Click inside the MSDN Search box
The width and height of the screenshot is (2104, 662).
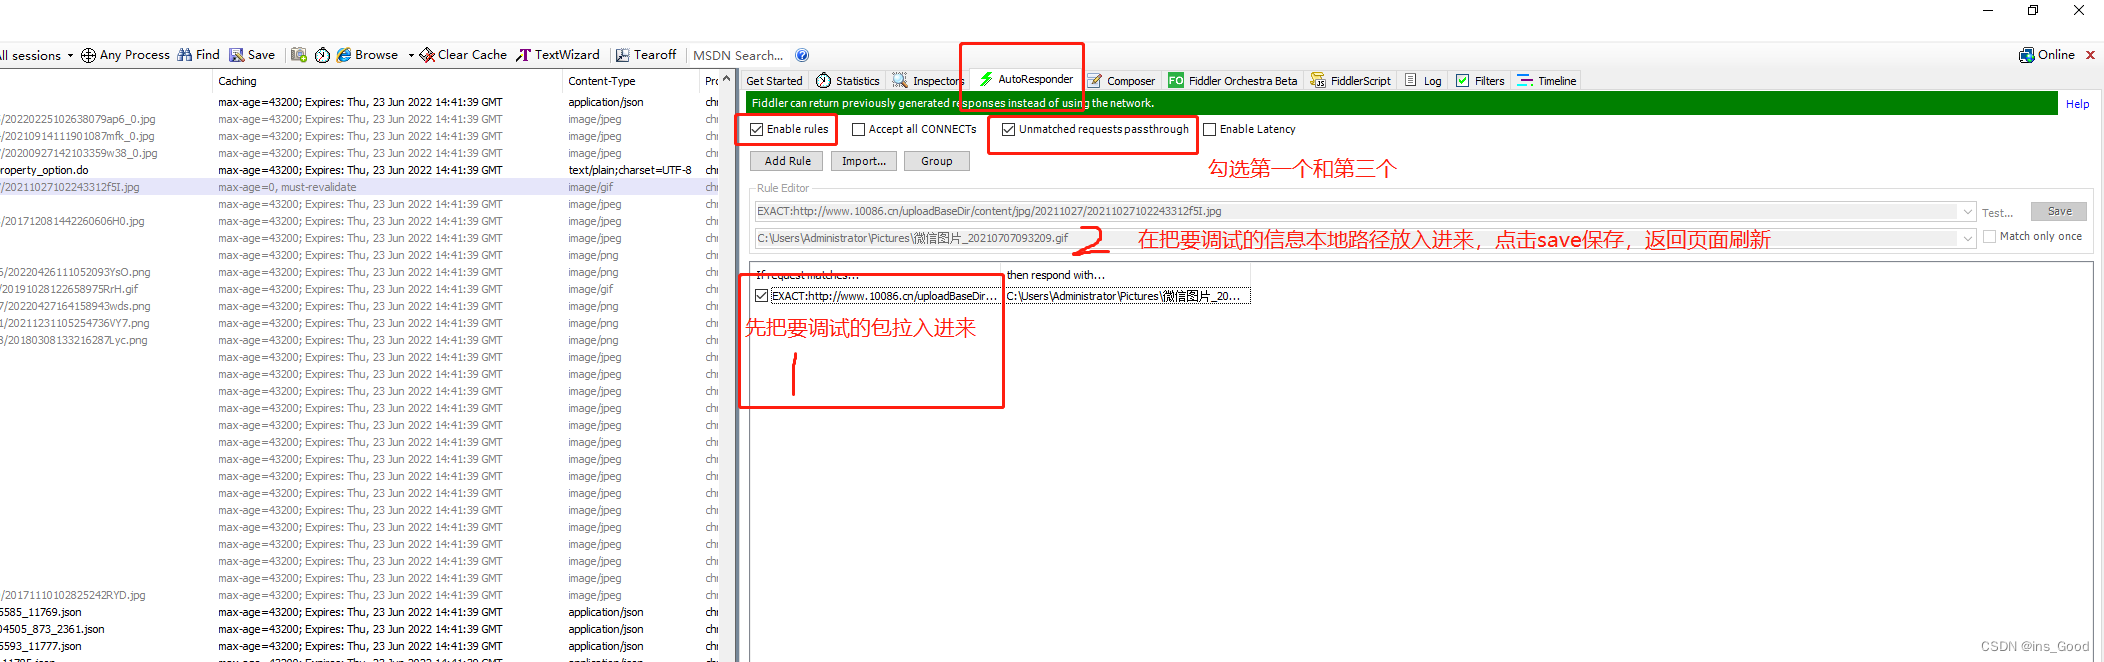pos(738,56)
